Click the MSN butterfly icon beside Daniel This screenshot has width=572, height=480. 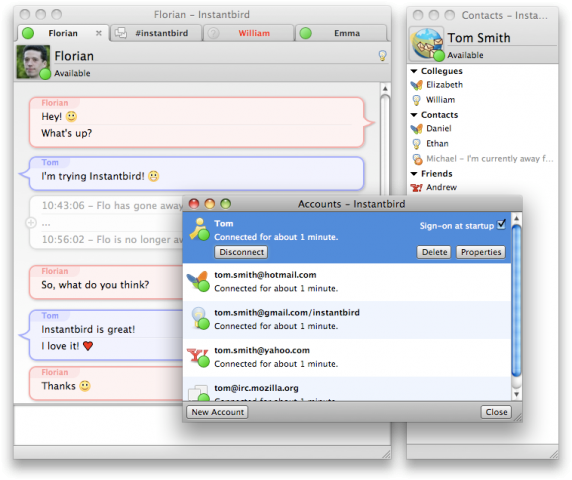click(x=417, y=129)
